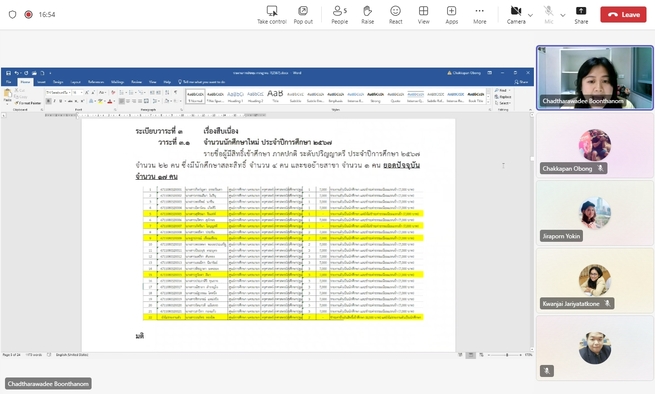Apply the Normal style
The height and width of the screenshot is (394, 655).
[x=195, y=96]
